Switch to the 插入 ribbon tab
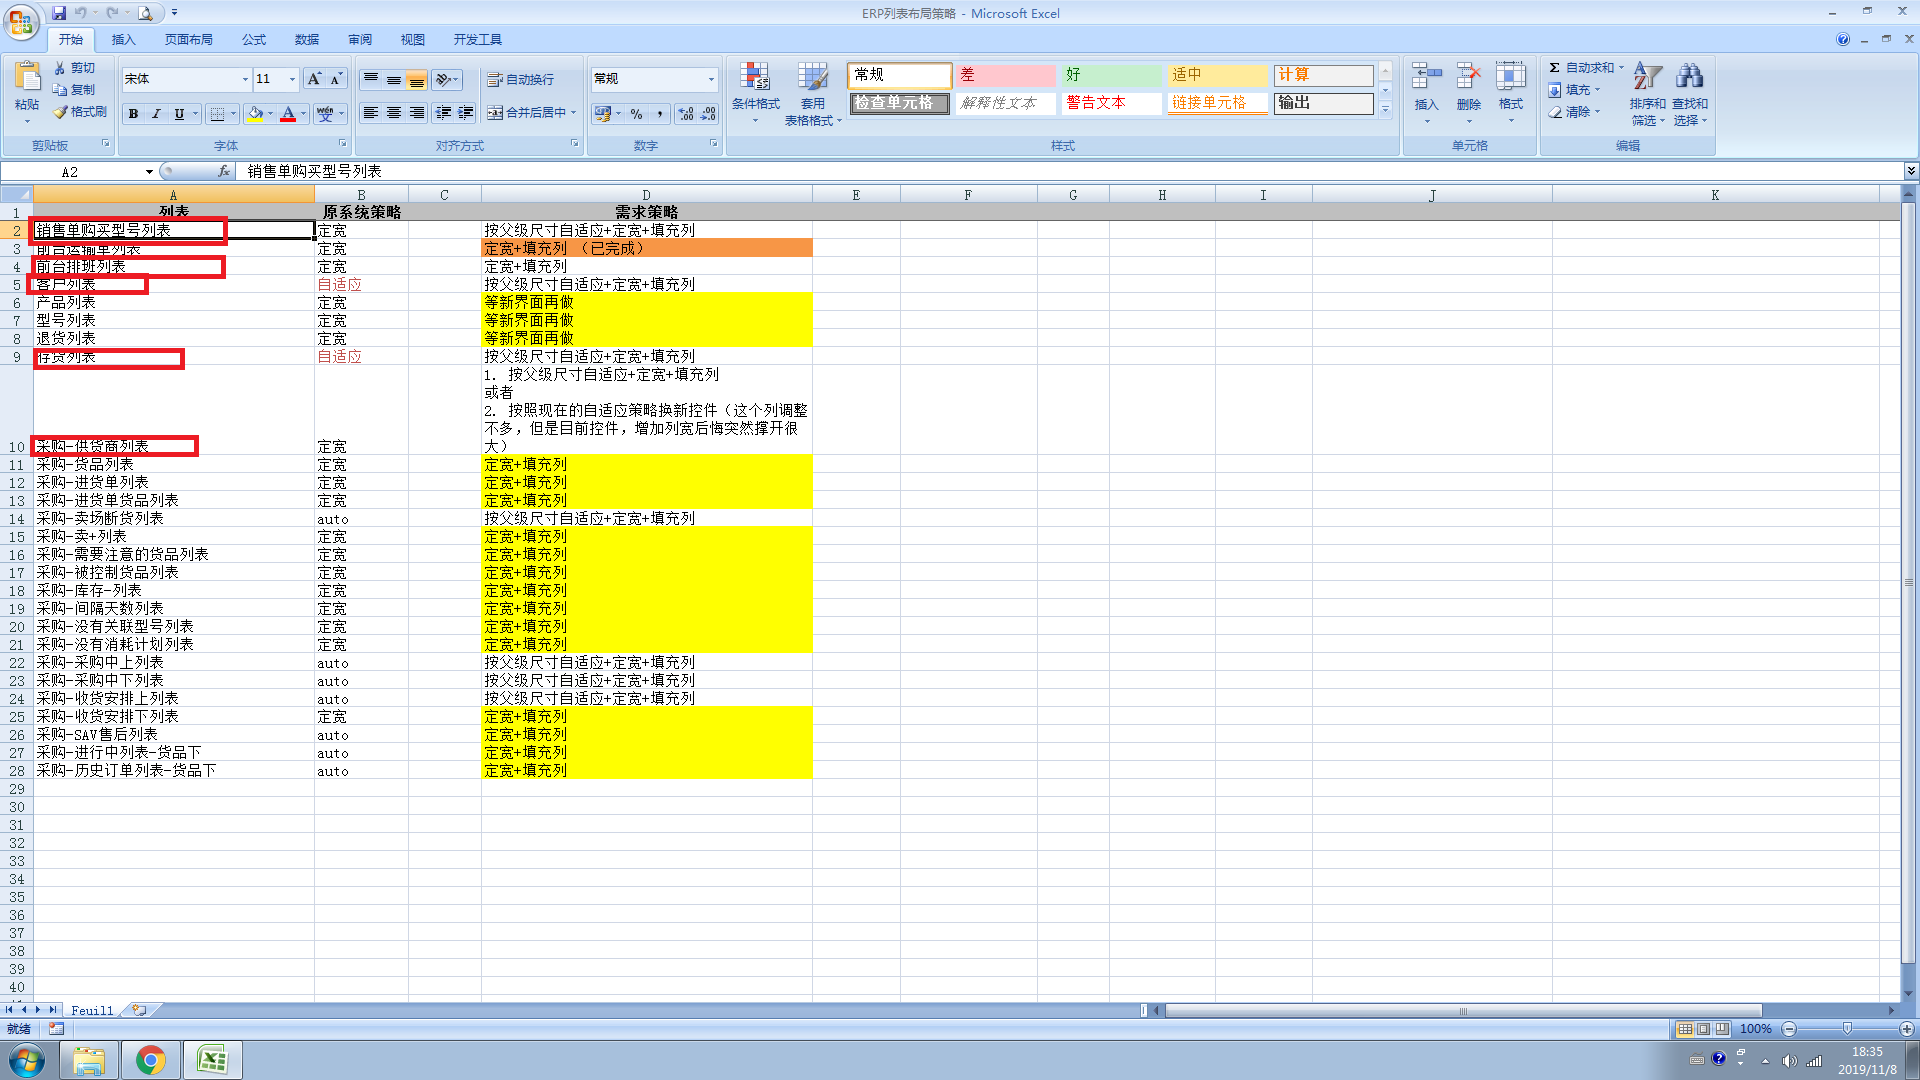Image resolution: width=1920 pixels, height=1080 pixels. [123, 40]
